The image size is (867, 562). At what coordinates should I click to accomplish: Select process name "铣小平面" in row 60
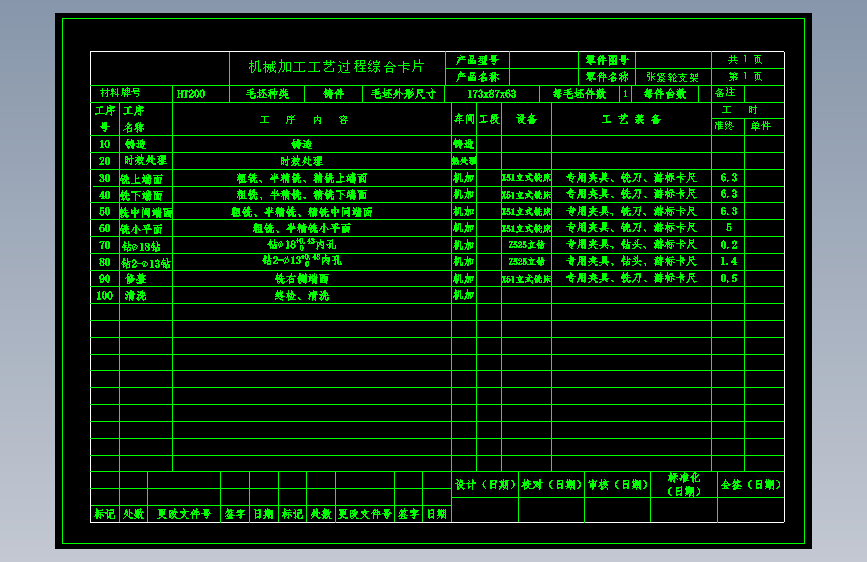coord(142,229)
